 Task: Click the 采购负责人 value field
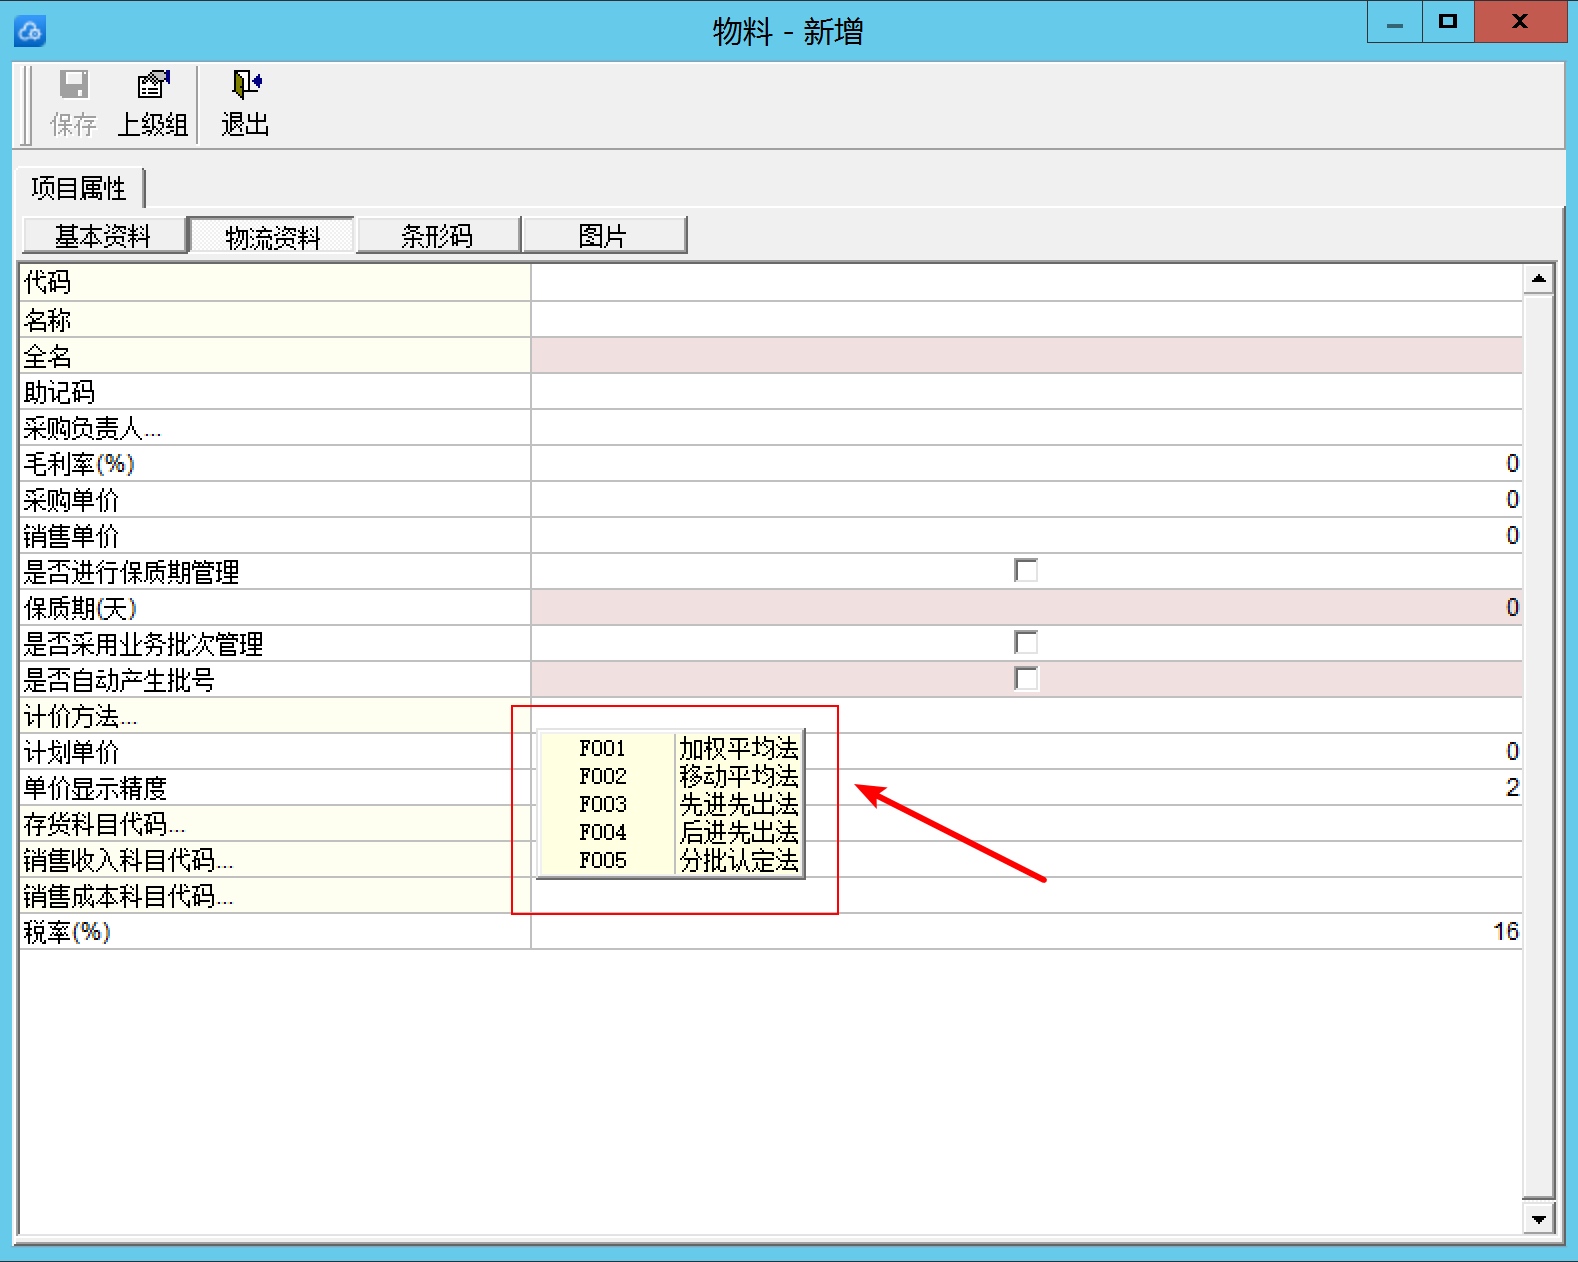coord(1027,427)
